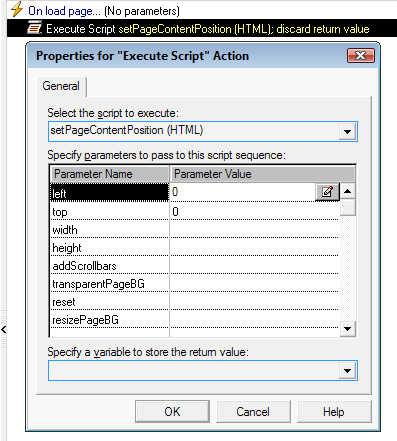The height and width of the screenshot is (441, 397).
Task: Close the Execute Script properties dialog
Action: 361,55
